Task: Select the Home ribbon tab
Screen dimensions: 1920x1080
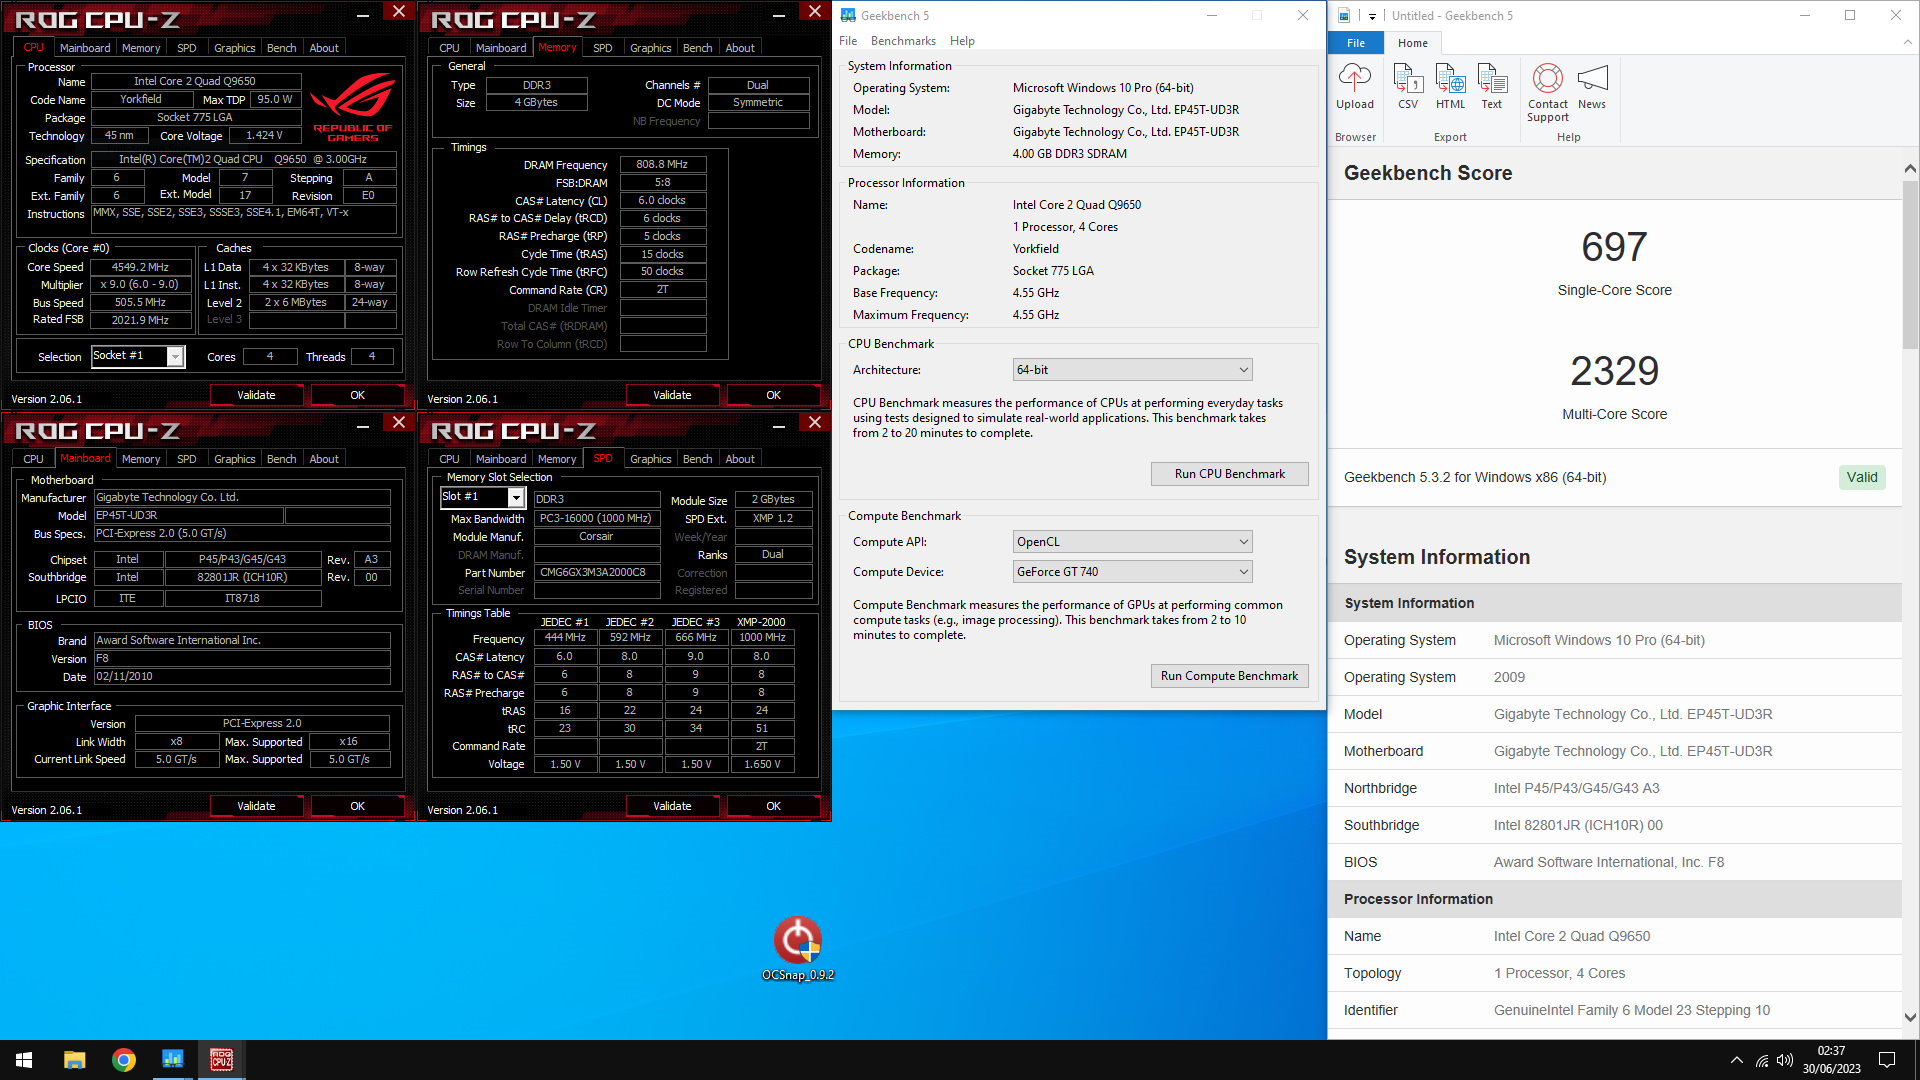Action: (1413, 43)
